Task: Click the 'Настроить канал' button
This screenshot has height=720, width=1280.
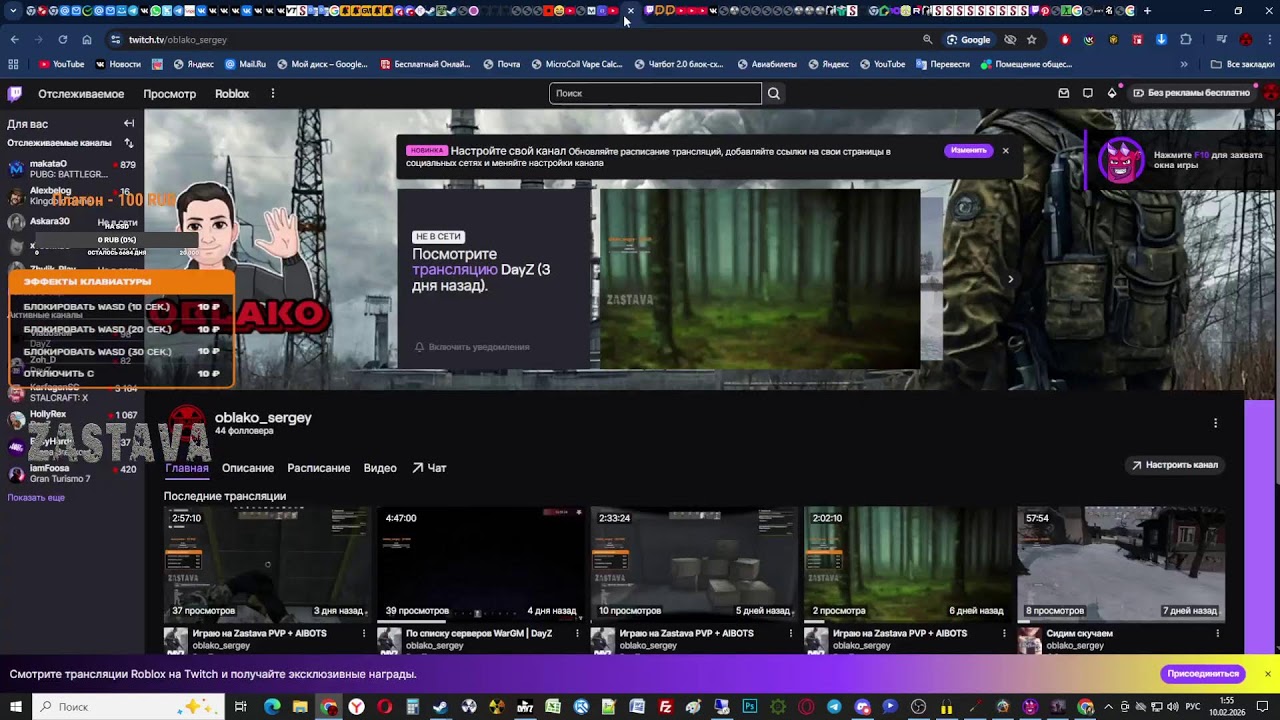Action: click(x=1175, y=465)
